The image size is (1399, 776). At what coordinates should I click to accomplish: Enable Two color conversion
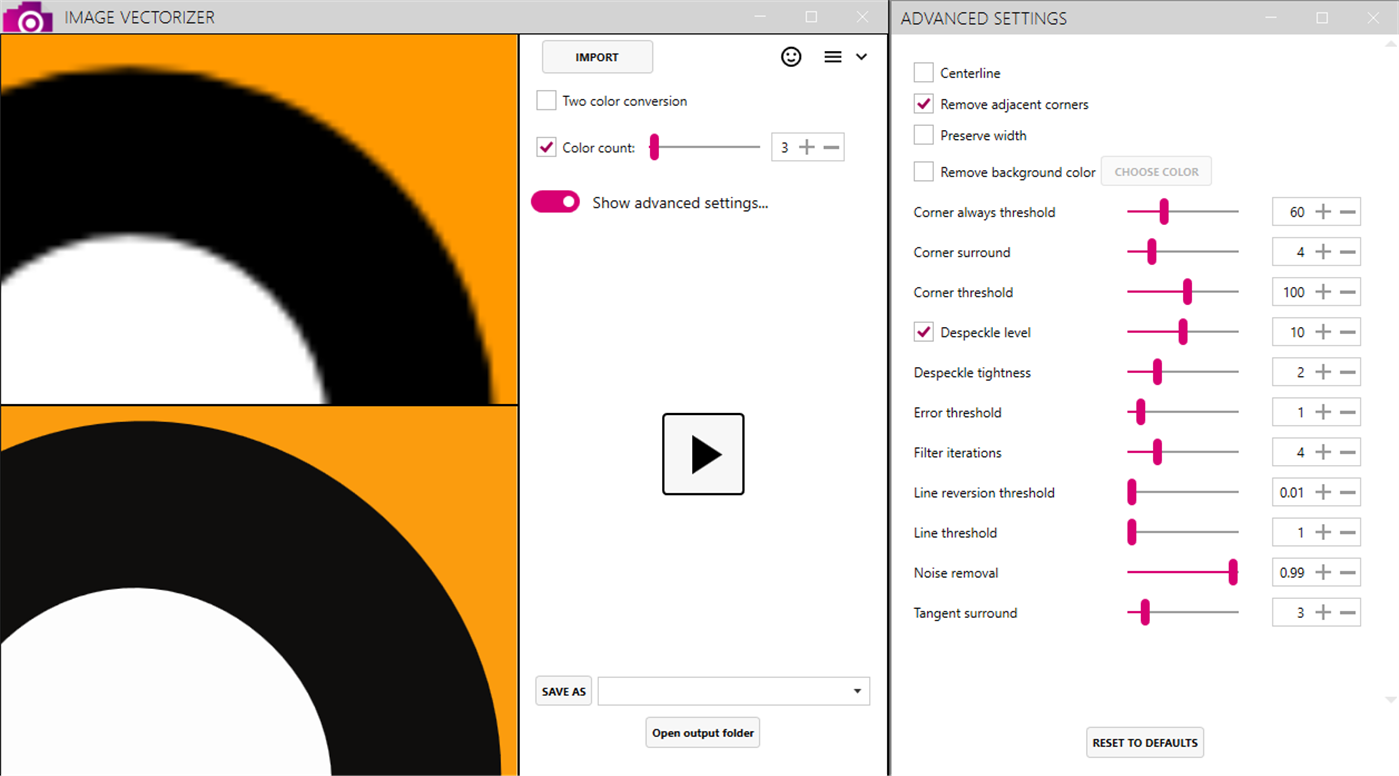tap(546, 100)
